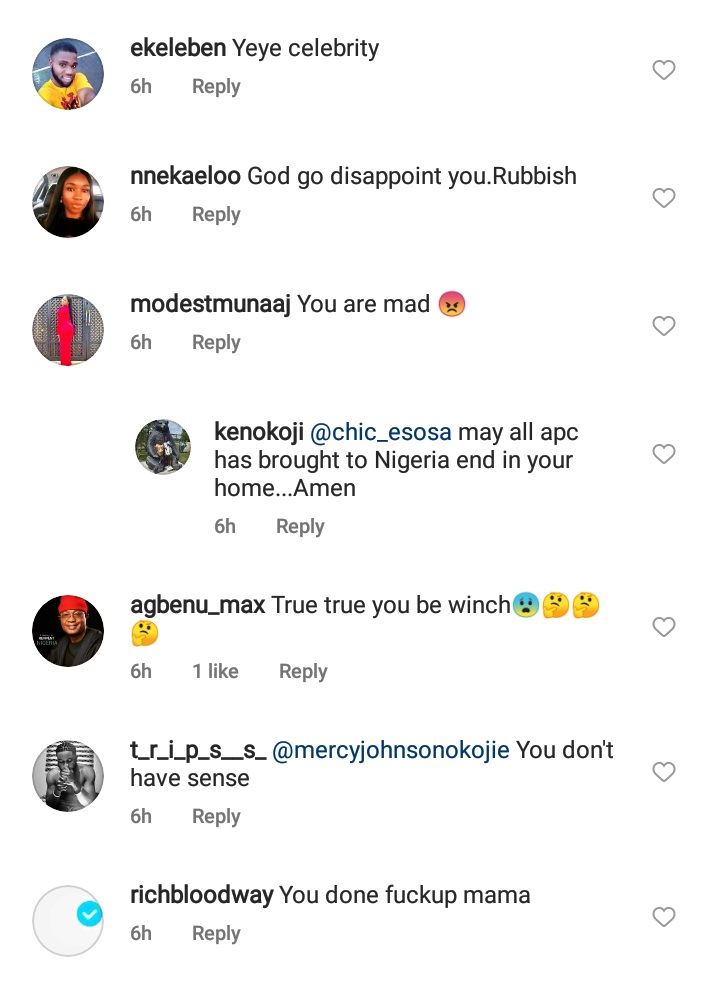Tap the heart beside t_r_i_p_s__s_ comment
Viewport: 720px width, 1005px height.
tap(663, 772)
